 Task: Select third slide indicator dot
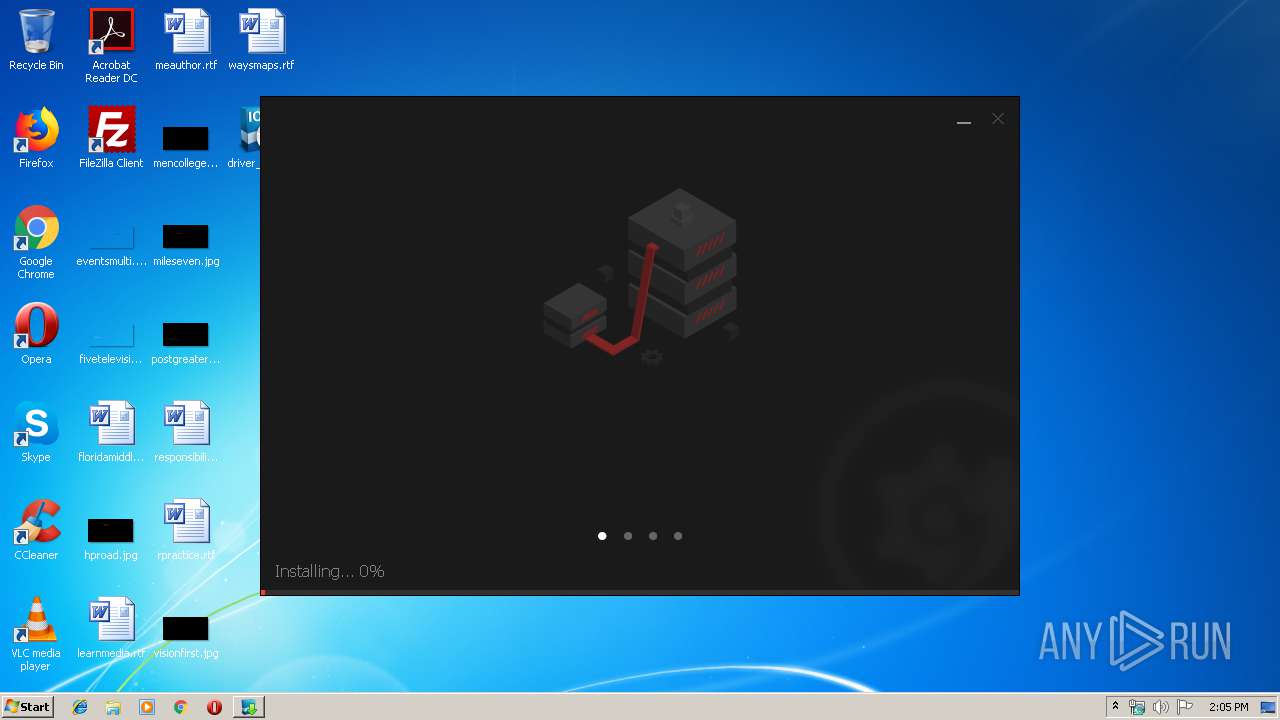pyautogui.click(x=653, y=536)
